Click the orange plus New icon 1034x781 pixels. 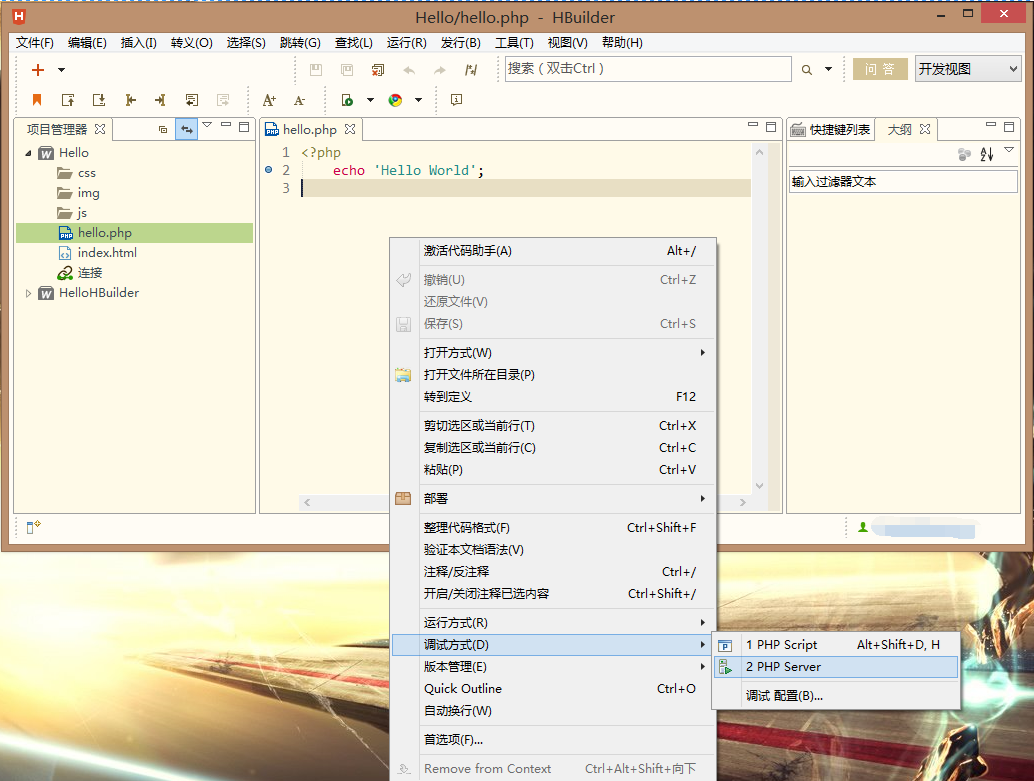pos(38,70)
